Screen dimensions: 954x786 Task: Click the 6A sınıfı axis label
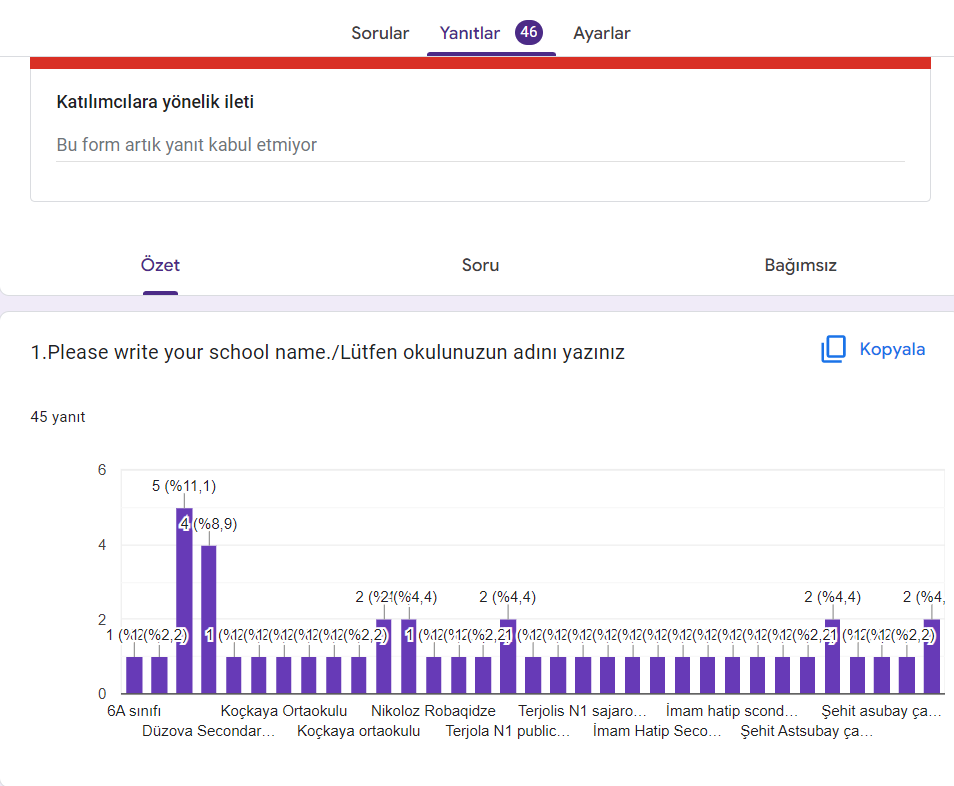134,711
